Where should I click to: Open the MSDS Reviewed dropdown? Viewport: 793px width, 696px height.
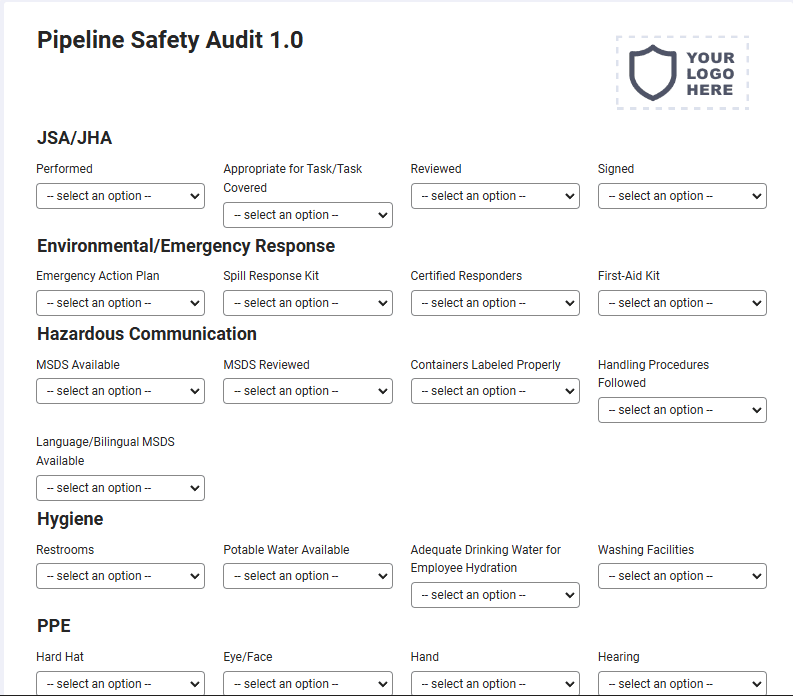coord(307,391)
